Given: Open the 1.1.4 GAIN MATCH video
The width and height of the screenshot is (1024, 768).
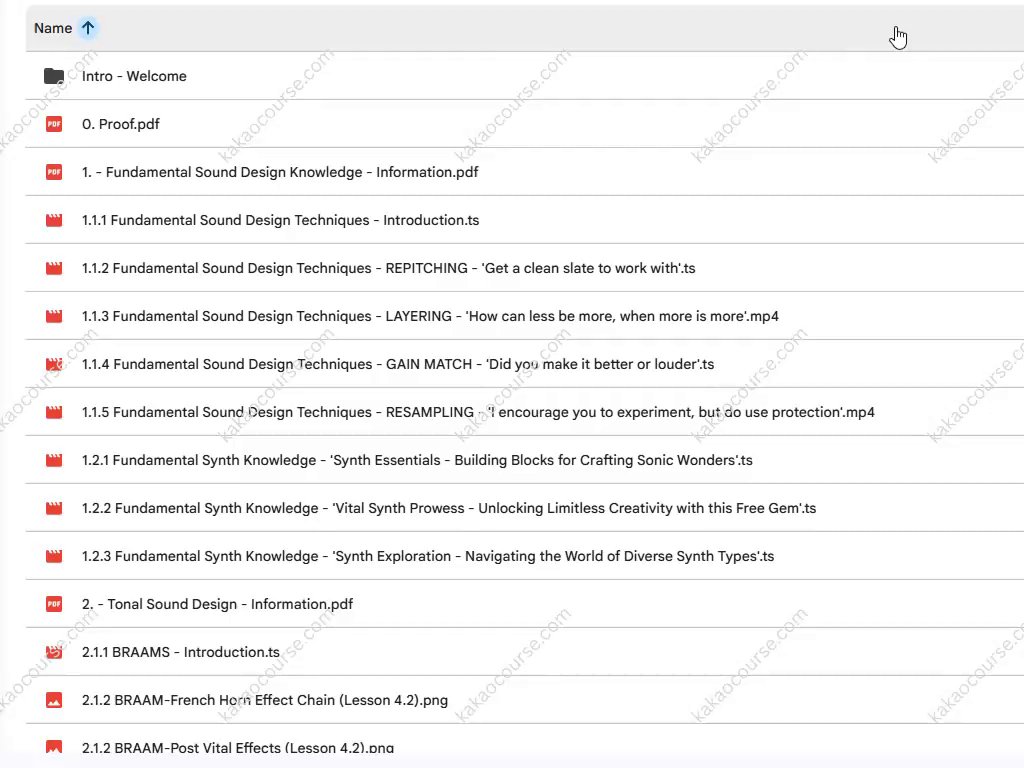Looking at the screenshot, I should pos(397,364).
